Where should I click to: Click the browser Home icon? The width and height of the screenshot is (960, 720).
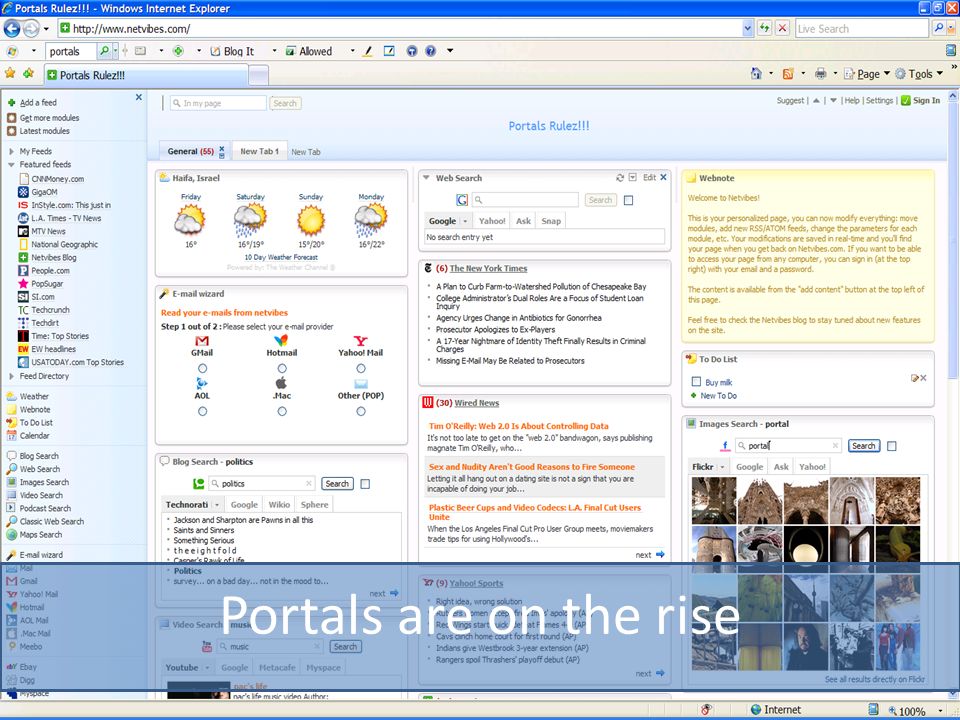(756, 74)
